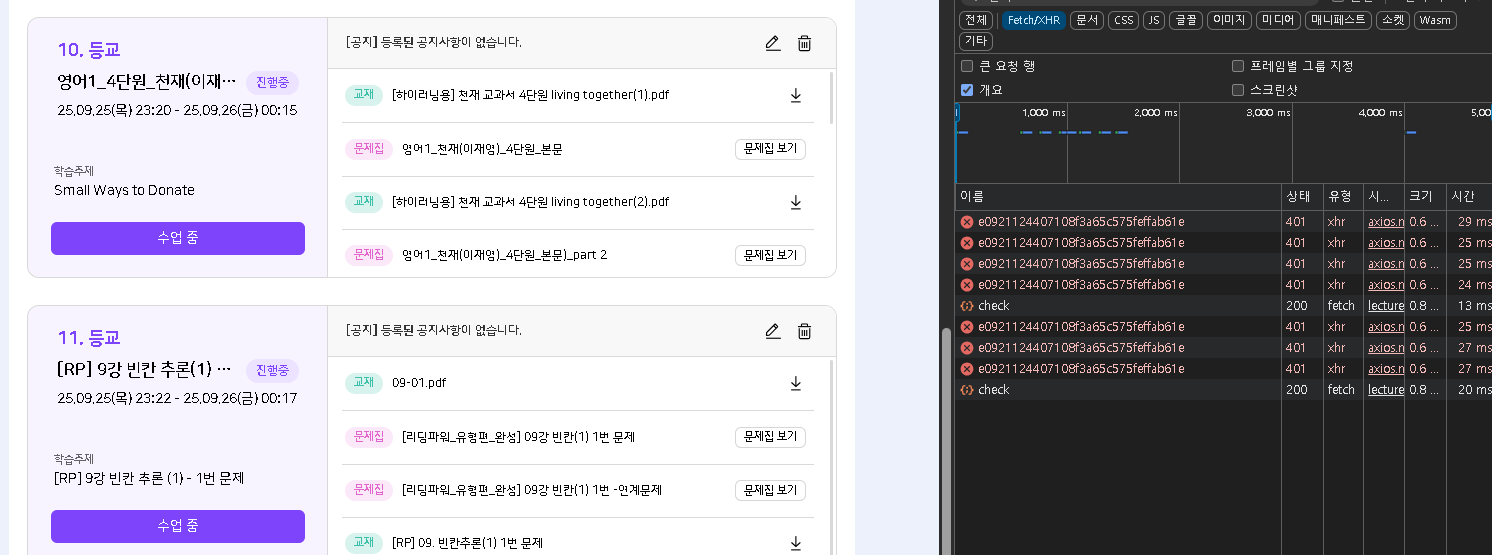Download living together(1).pdf textbook file

click(x=796, y=95)
